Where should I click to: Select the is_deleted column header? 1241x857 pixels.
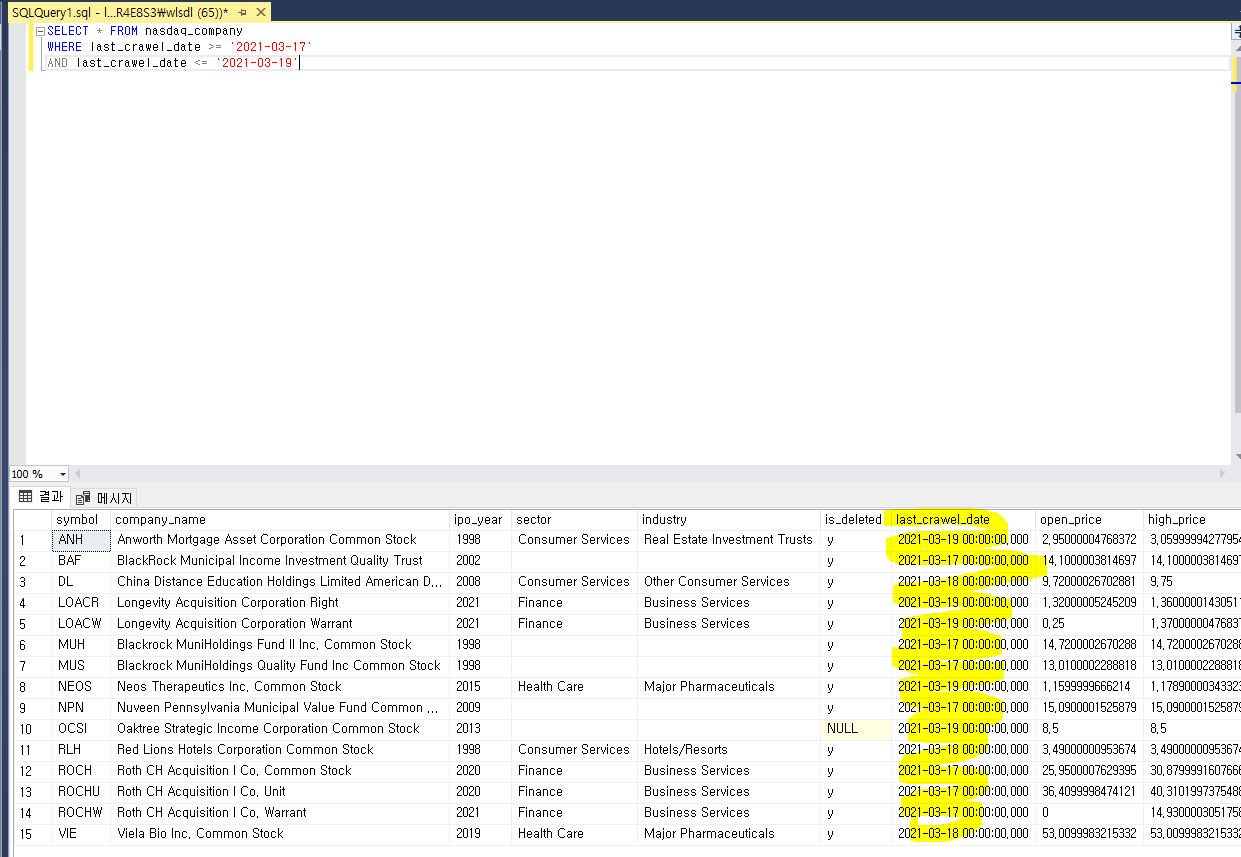click(855, 519)
